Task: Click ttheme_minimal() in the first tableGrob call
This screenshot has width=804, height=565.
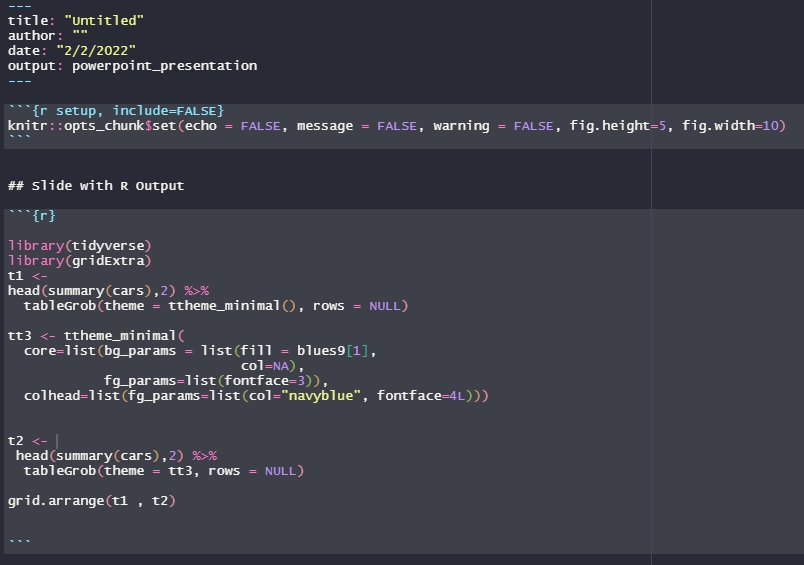Action: [232, 306]
